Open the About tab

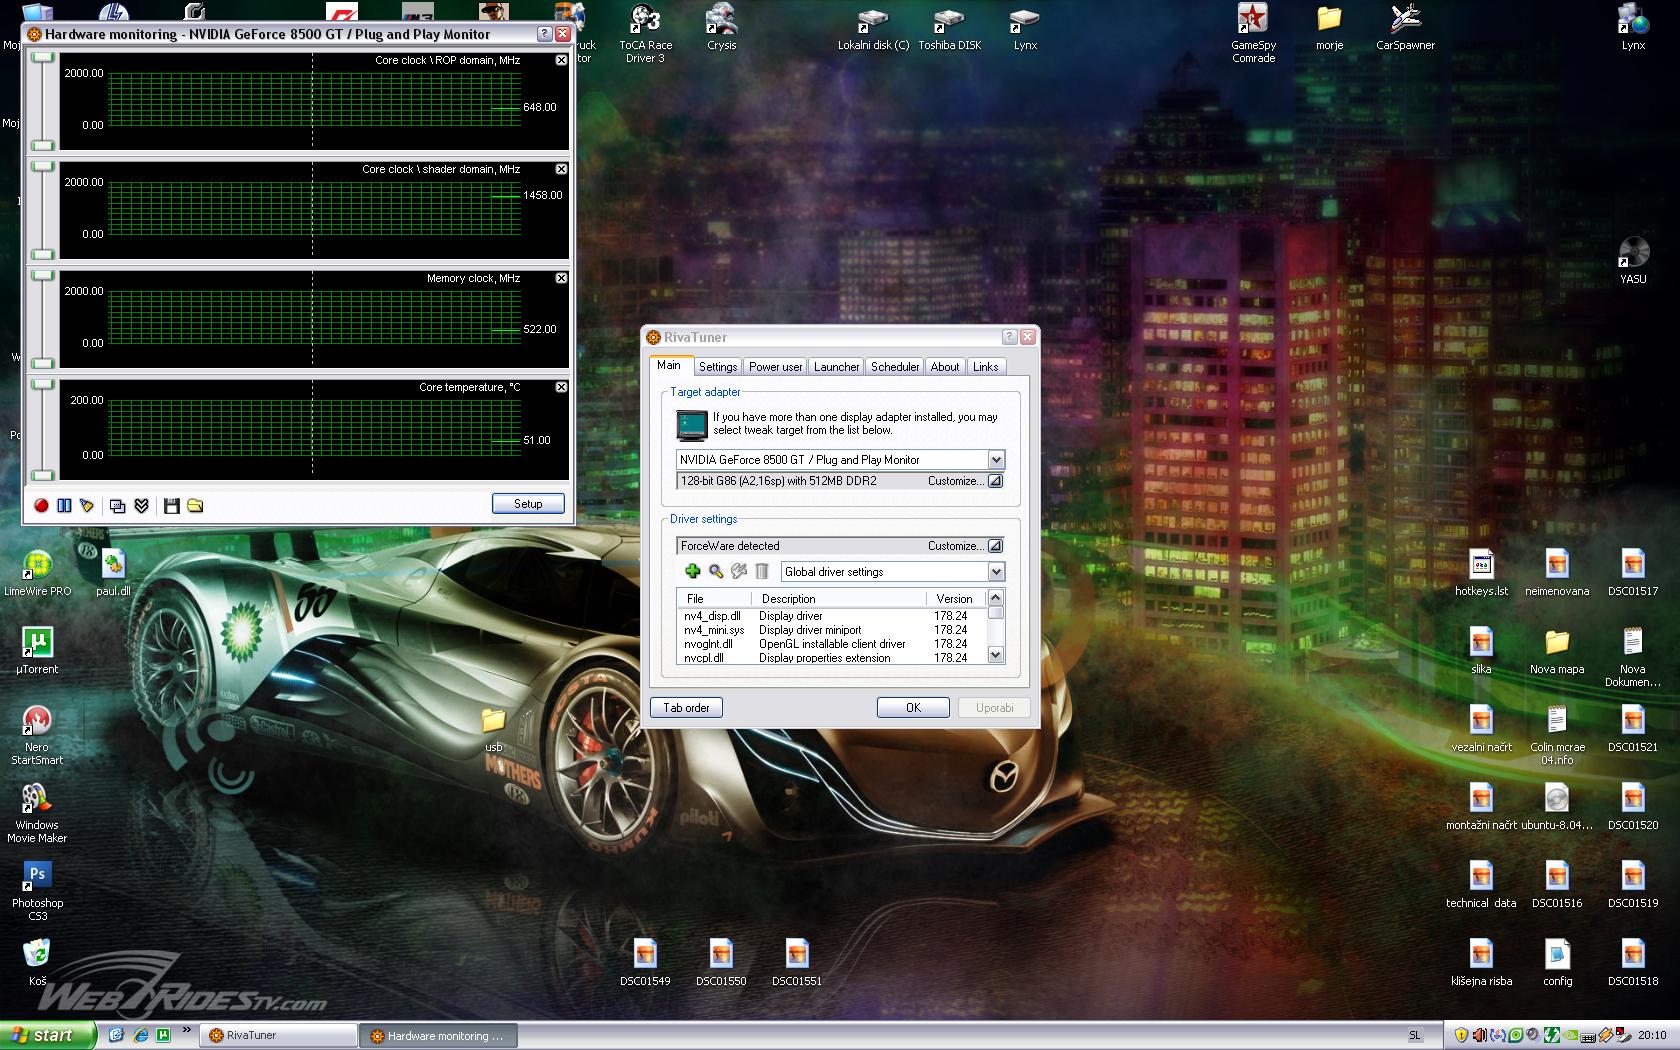tap(945, 367)
